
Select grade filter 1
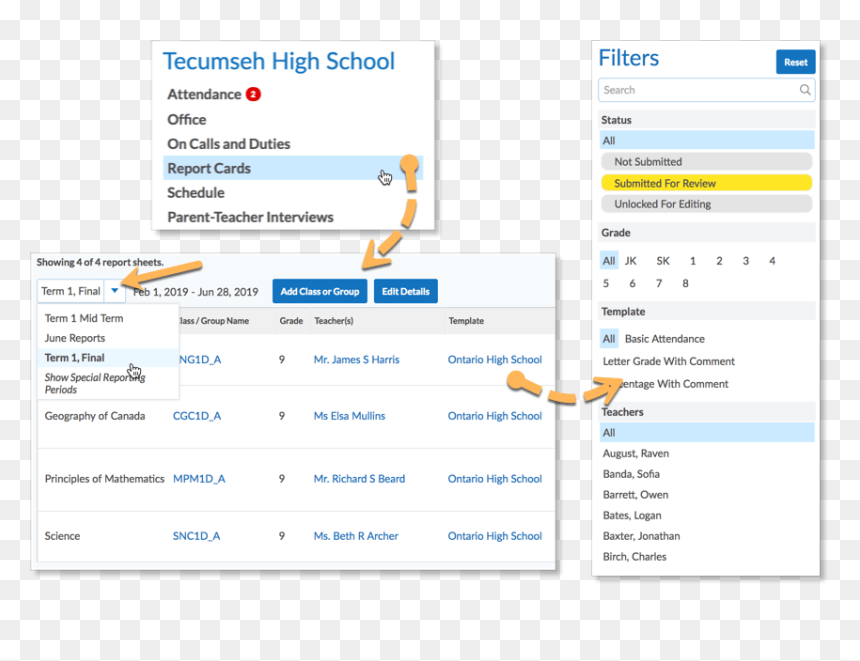(x=693, y=261)
